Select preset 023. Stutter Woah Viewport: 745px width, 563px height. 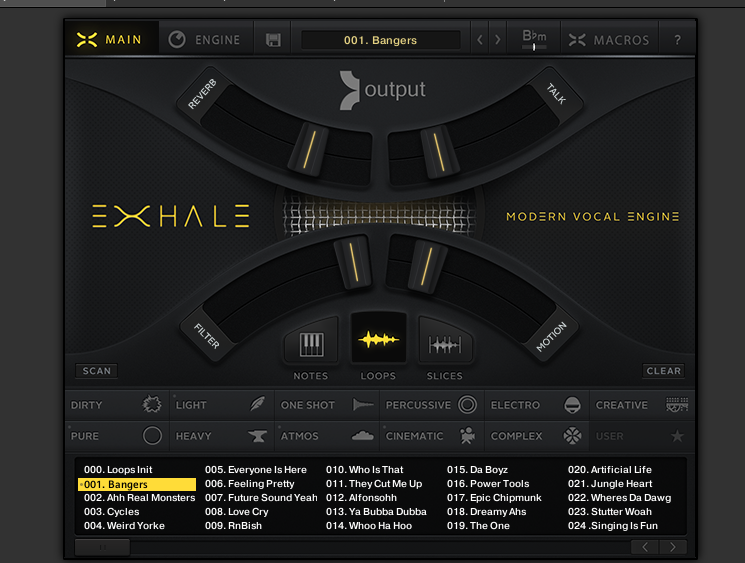610,512
